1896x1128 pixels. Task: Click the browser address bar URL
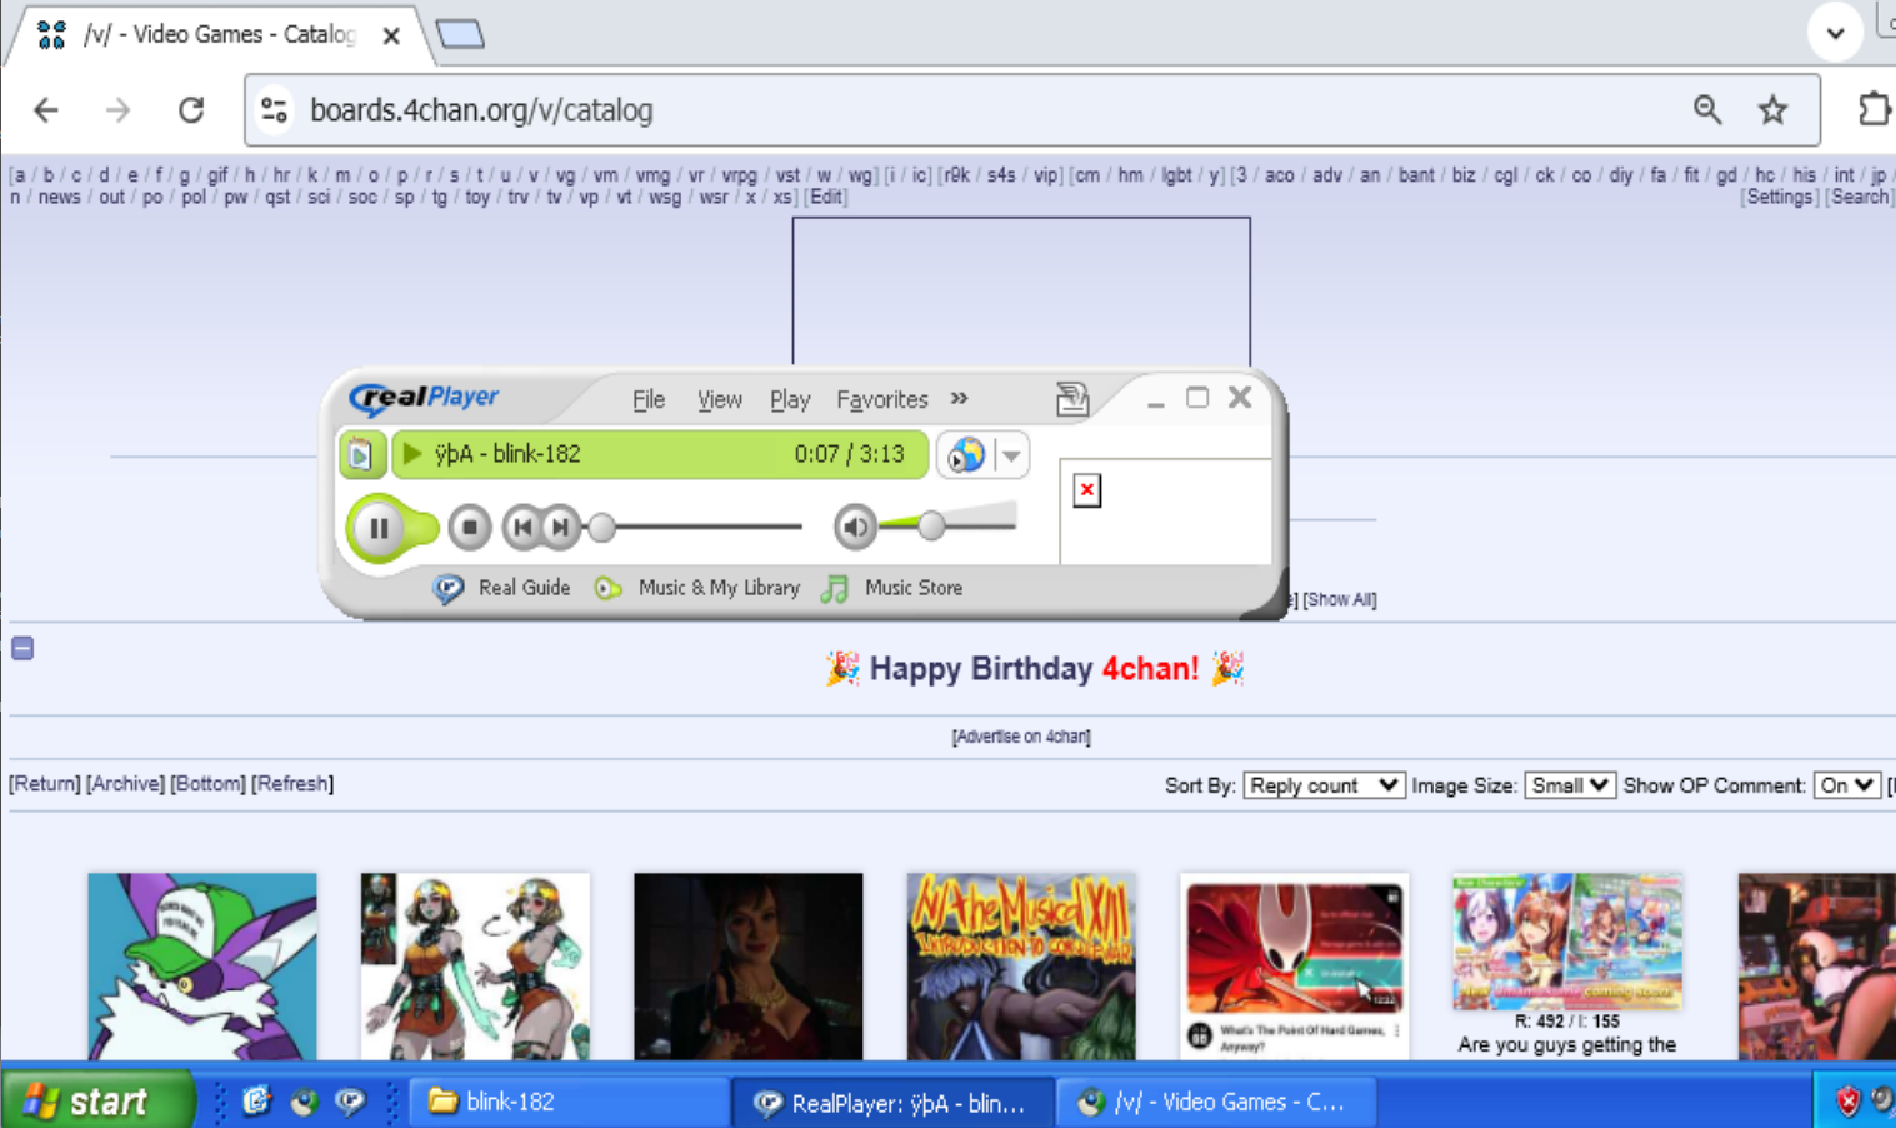click(x=481, y=110)
